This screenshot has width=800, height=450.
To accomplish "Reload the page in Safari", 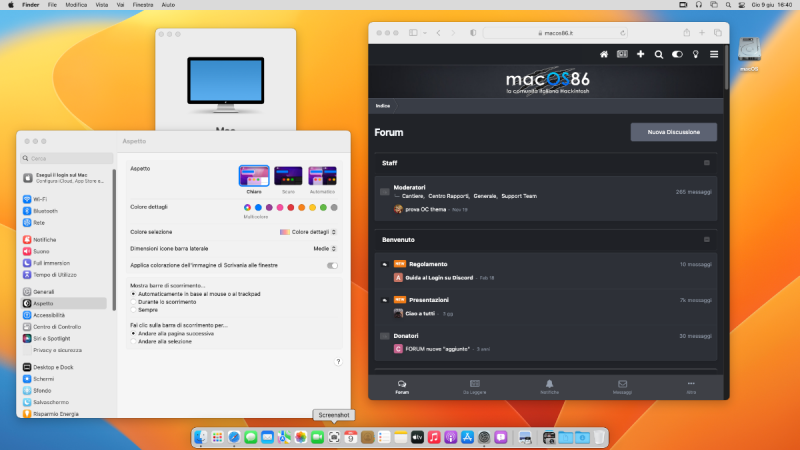I will point(622,33).
